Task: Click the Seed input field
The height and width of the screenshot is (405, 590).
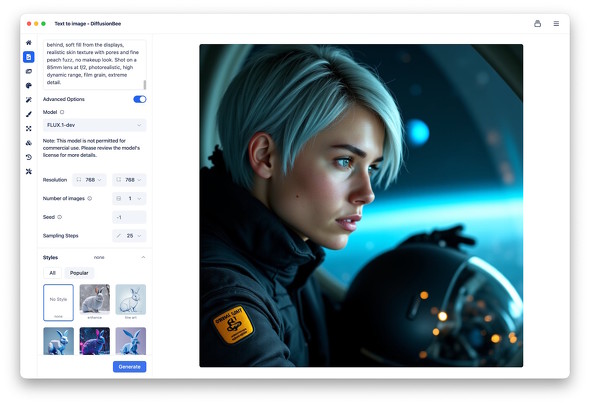Action: point(129,217)
